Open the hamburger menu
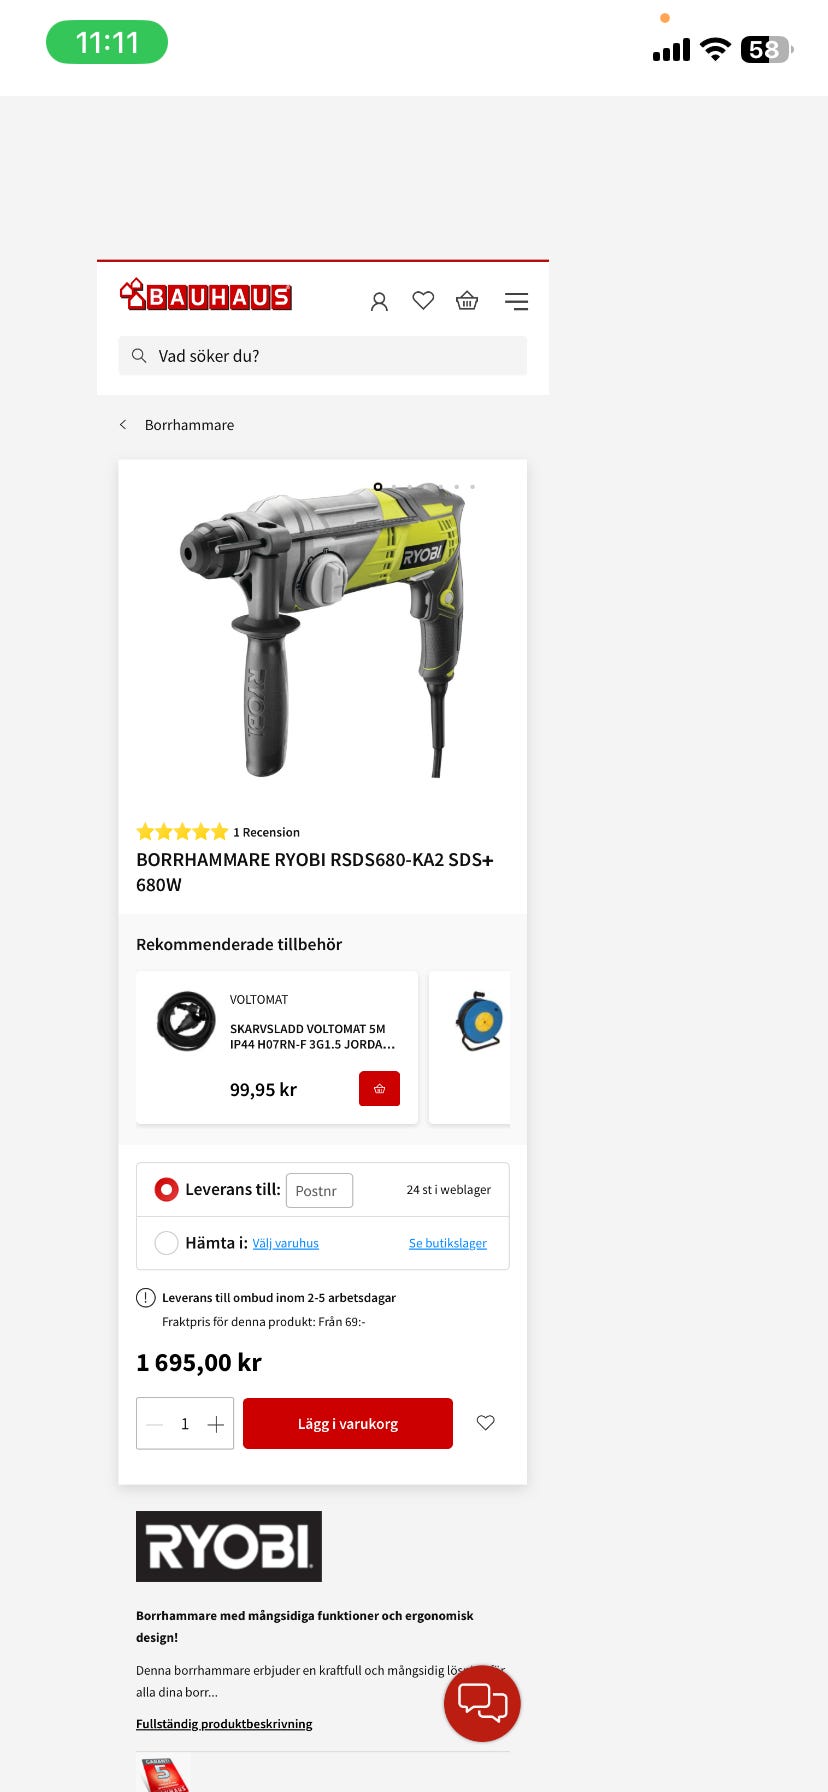This screenshot has height=1792, width=828. pyautogui.click(x=516, y=301)
